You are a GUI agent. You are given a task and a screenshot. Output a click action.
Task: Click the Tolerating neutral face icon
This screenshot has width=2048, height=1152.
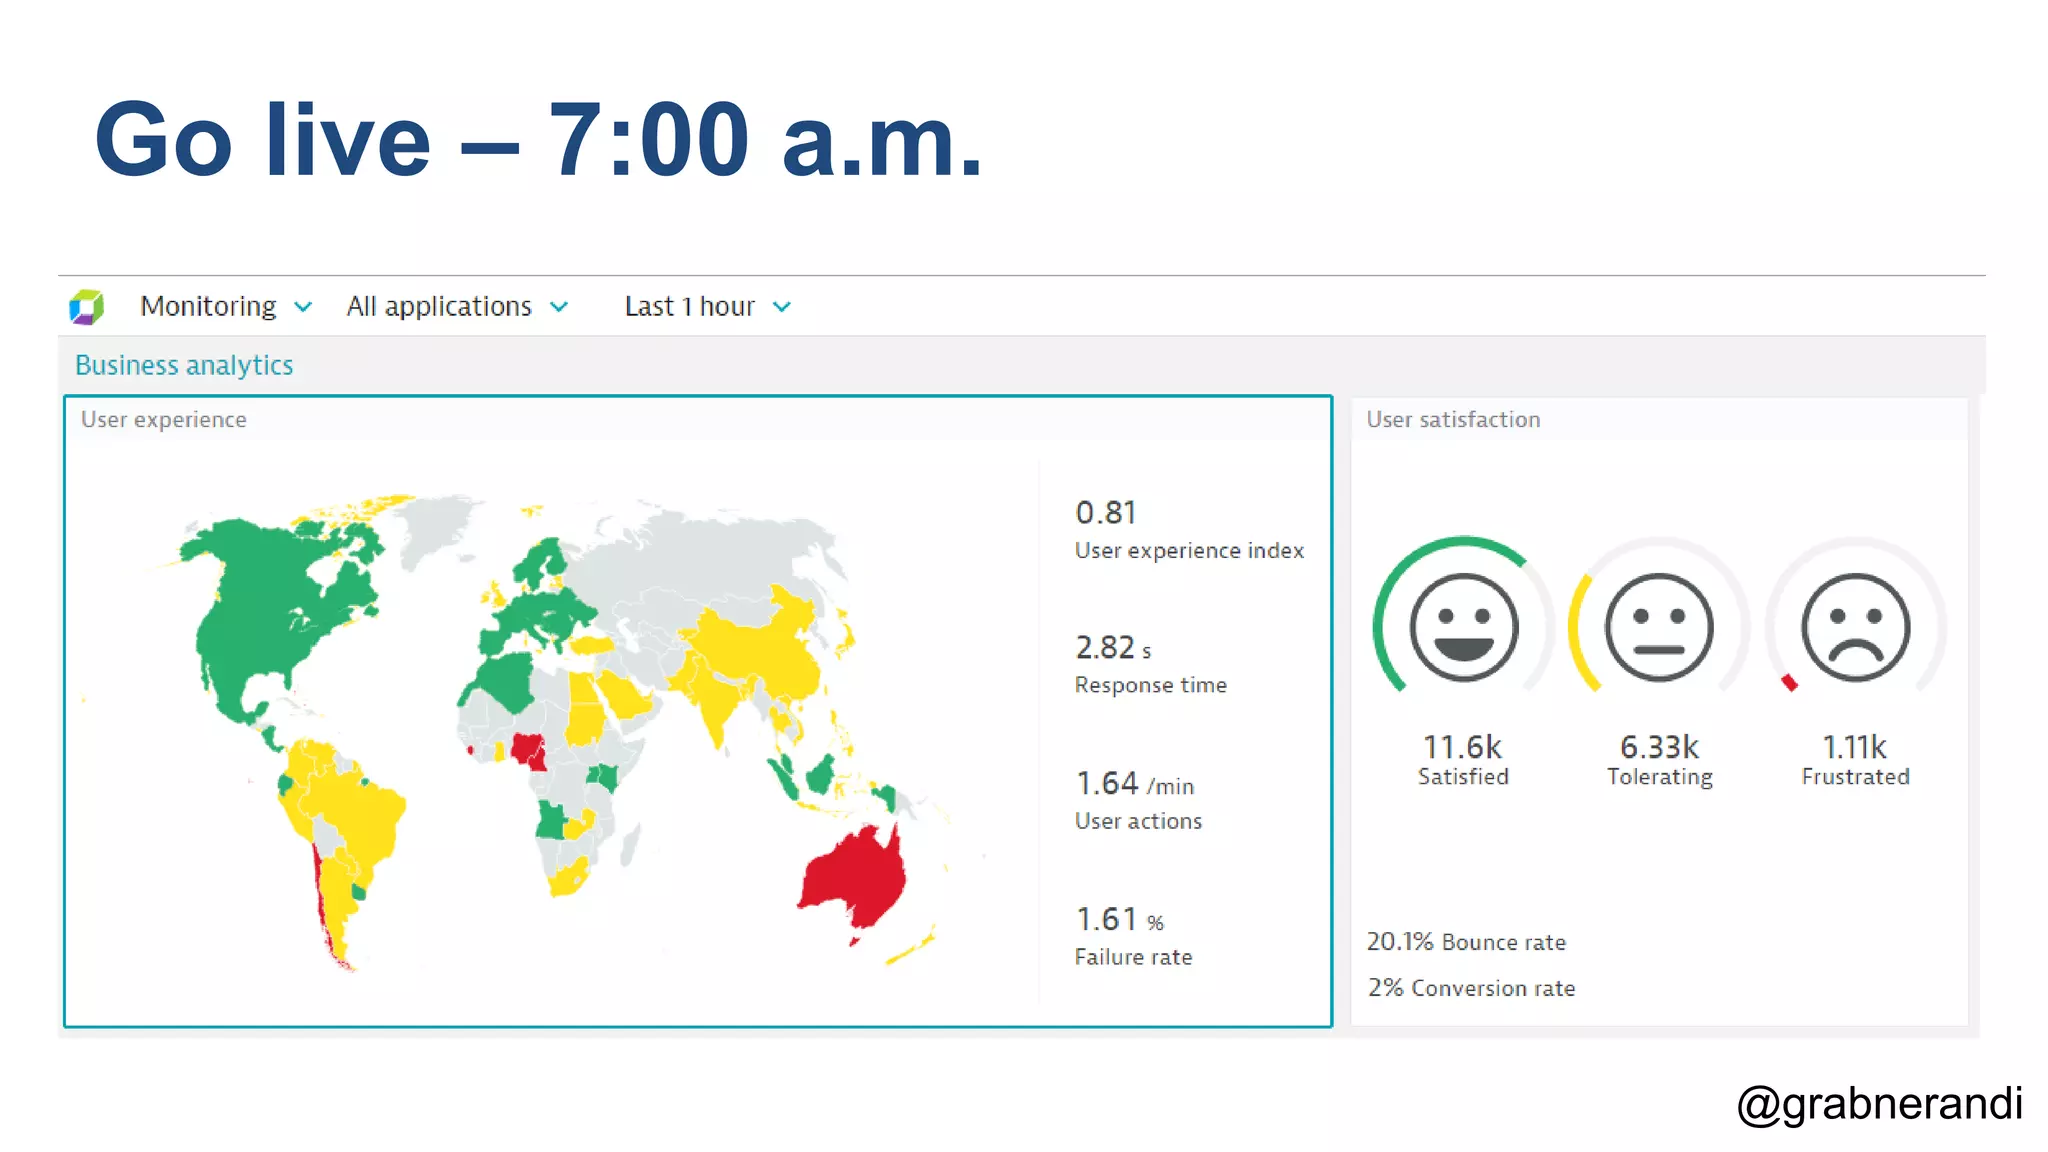(x=1659, y=628)
